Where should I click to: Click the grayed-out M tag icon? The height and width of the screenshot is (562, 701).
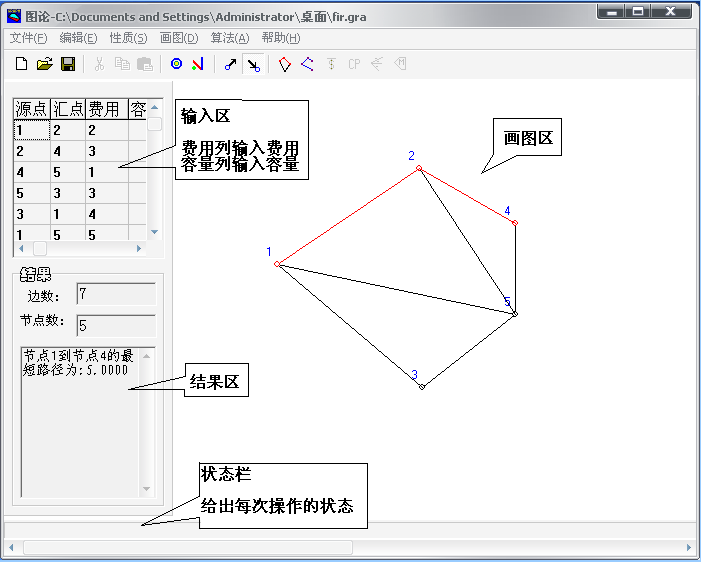tap(400, 63)
